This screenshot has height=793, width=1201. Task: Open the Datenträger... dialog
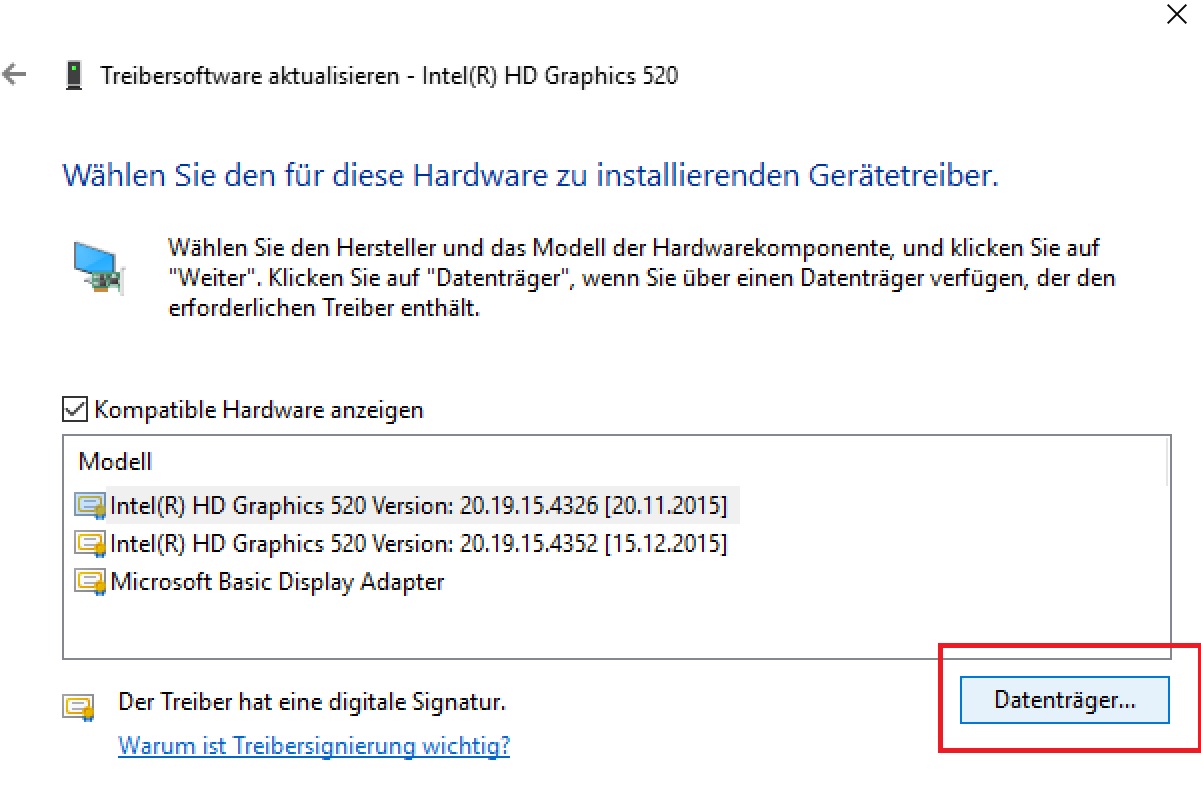1064,700
